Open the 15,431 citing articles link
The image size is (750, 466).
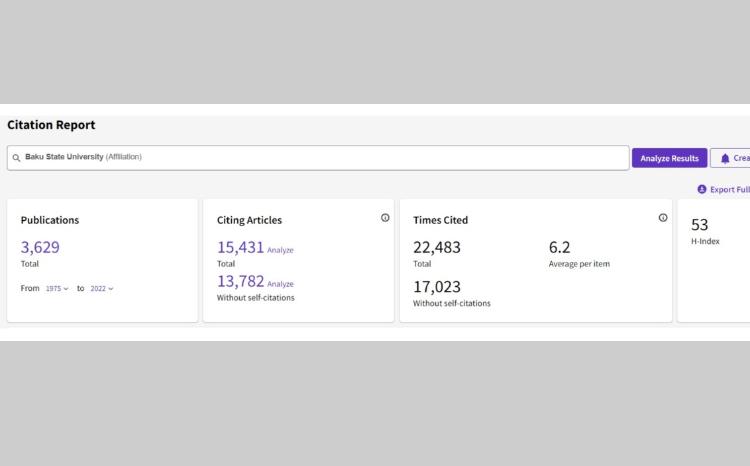(x=239, y=247)
